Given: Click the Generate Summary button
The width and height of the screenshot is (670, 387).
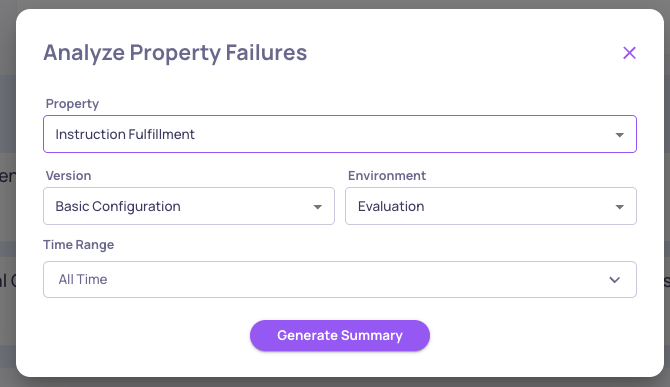Looking at the screenshot, I should pyautogui.click(x=340, y=336).
